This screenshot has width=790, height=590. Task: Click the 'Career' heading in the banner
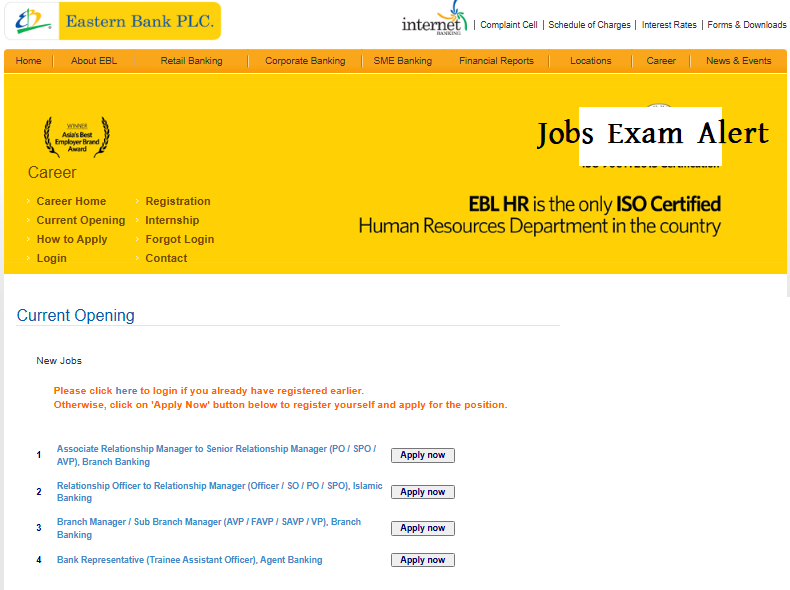[x=52, y=172]
